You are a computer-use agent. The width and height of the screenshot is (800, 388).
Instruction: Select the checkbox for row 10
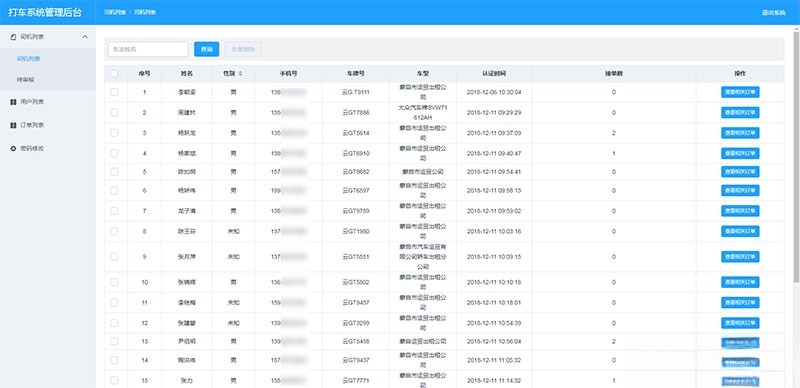coord(114,282)
